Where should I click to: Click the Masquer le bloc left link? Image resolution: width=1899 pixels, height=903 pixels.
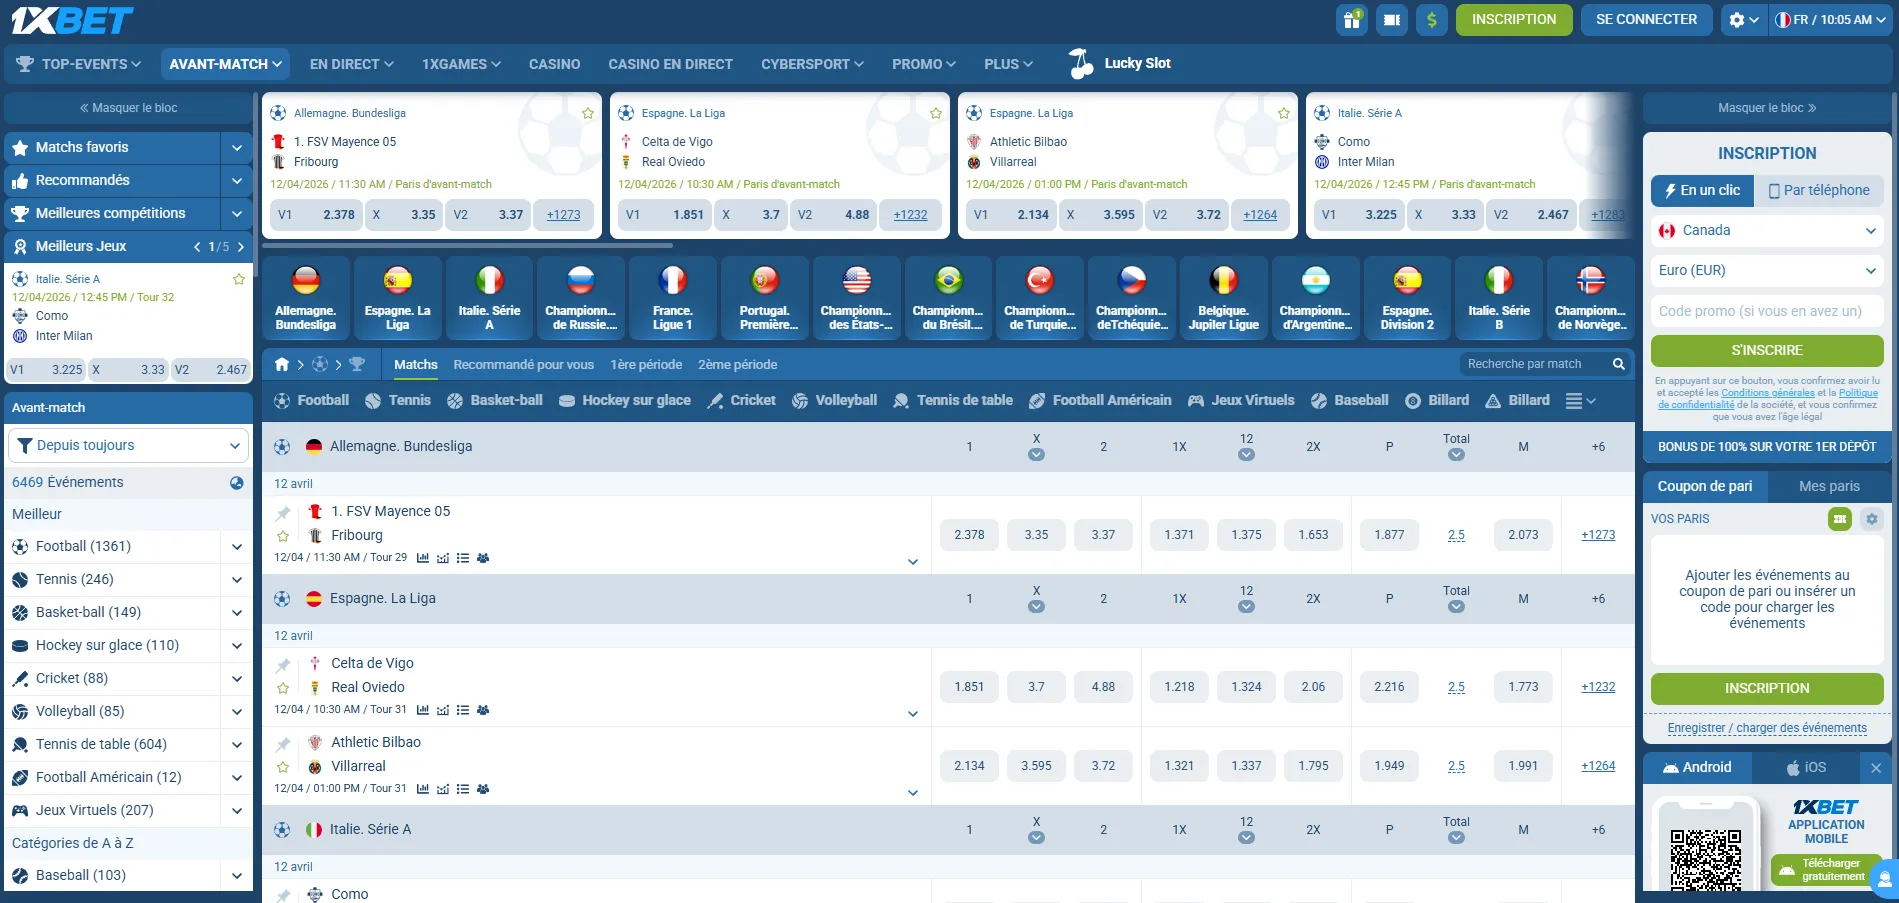click(128, 108)
